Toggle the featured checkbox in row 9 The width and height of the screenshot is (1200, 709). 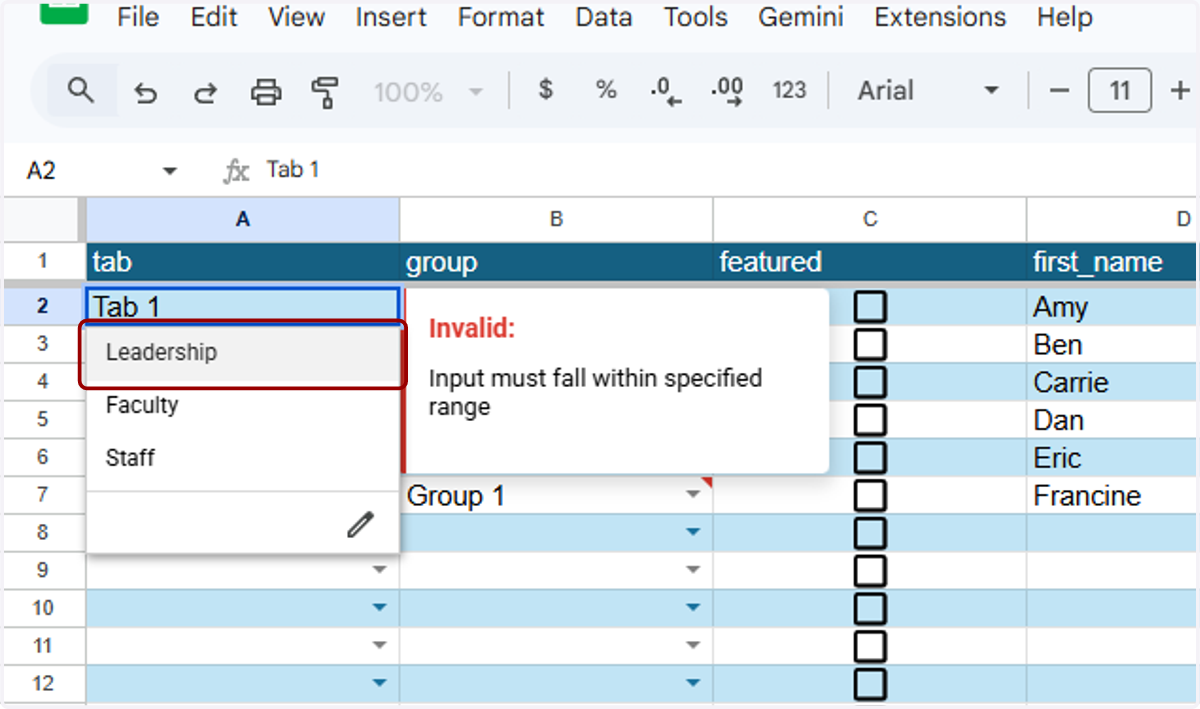click(870, 571)
